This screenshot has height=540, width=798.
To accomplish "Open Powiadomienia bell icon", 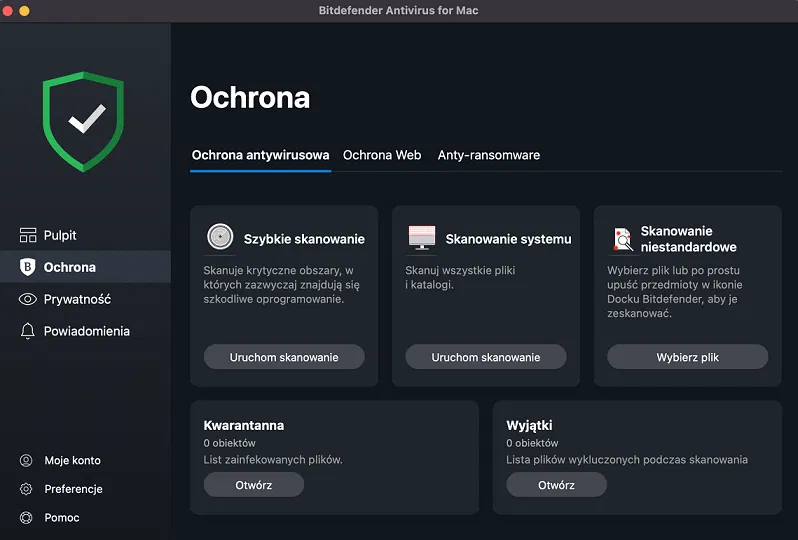I will 27,331.
